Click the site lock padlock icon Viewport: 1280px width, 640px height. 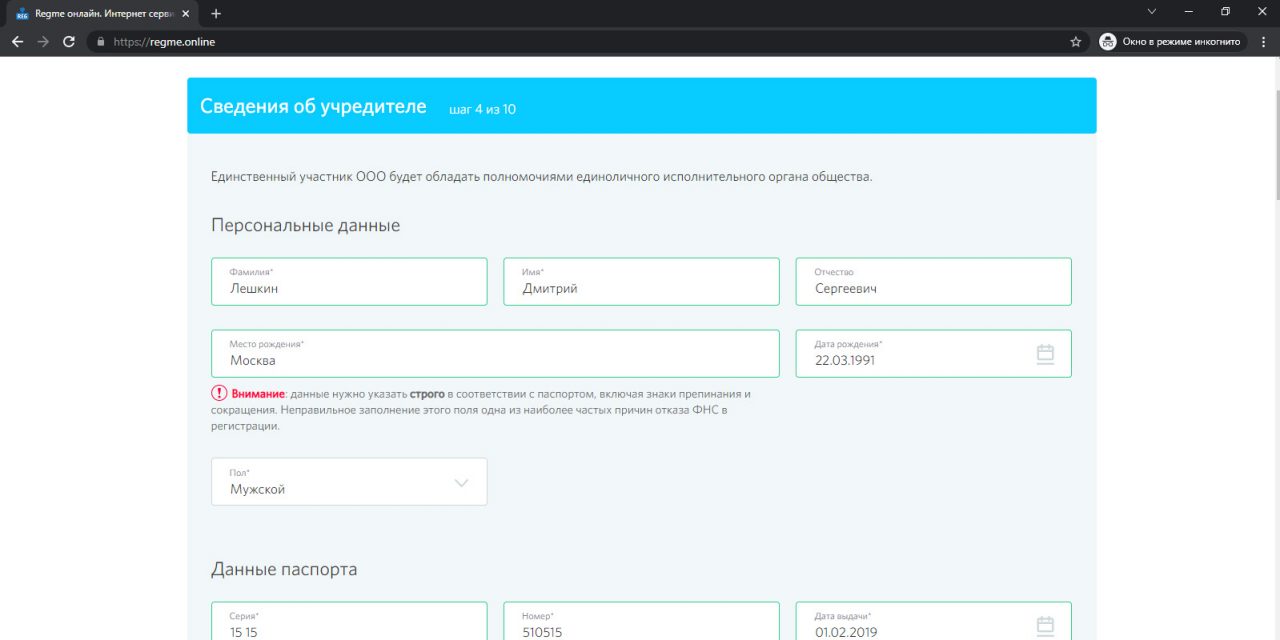(100, 42)
